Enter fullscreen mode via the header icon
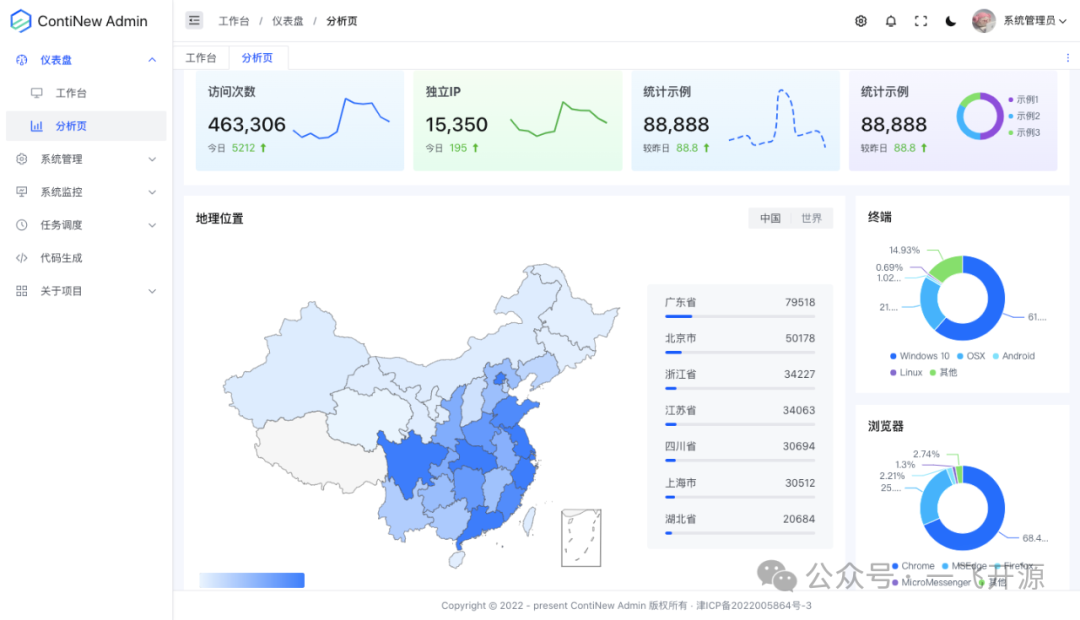The height and width of the screenshot is (620, 1080). coord(921,20)
